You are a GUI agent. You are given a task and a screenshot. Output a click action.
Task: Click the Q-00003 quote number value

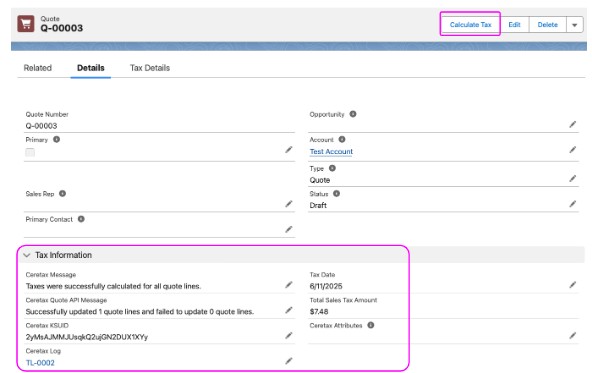[x=41, y=126]
